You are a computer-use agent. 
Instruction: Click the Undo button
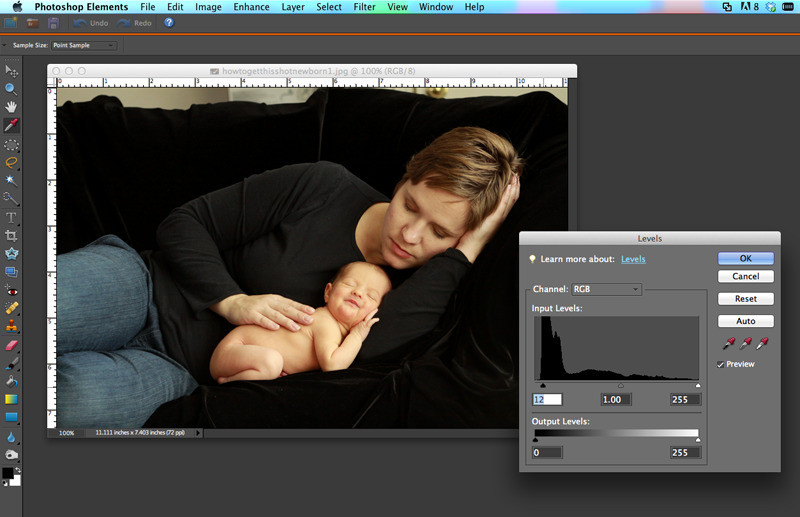click(91, 23)
